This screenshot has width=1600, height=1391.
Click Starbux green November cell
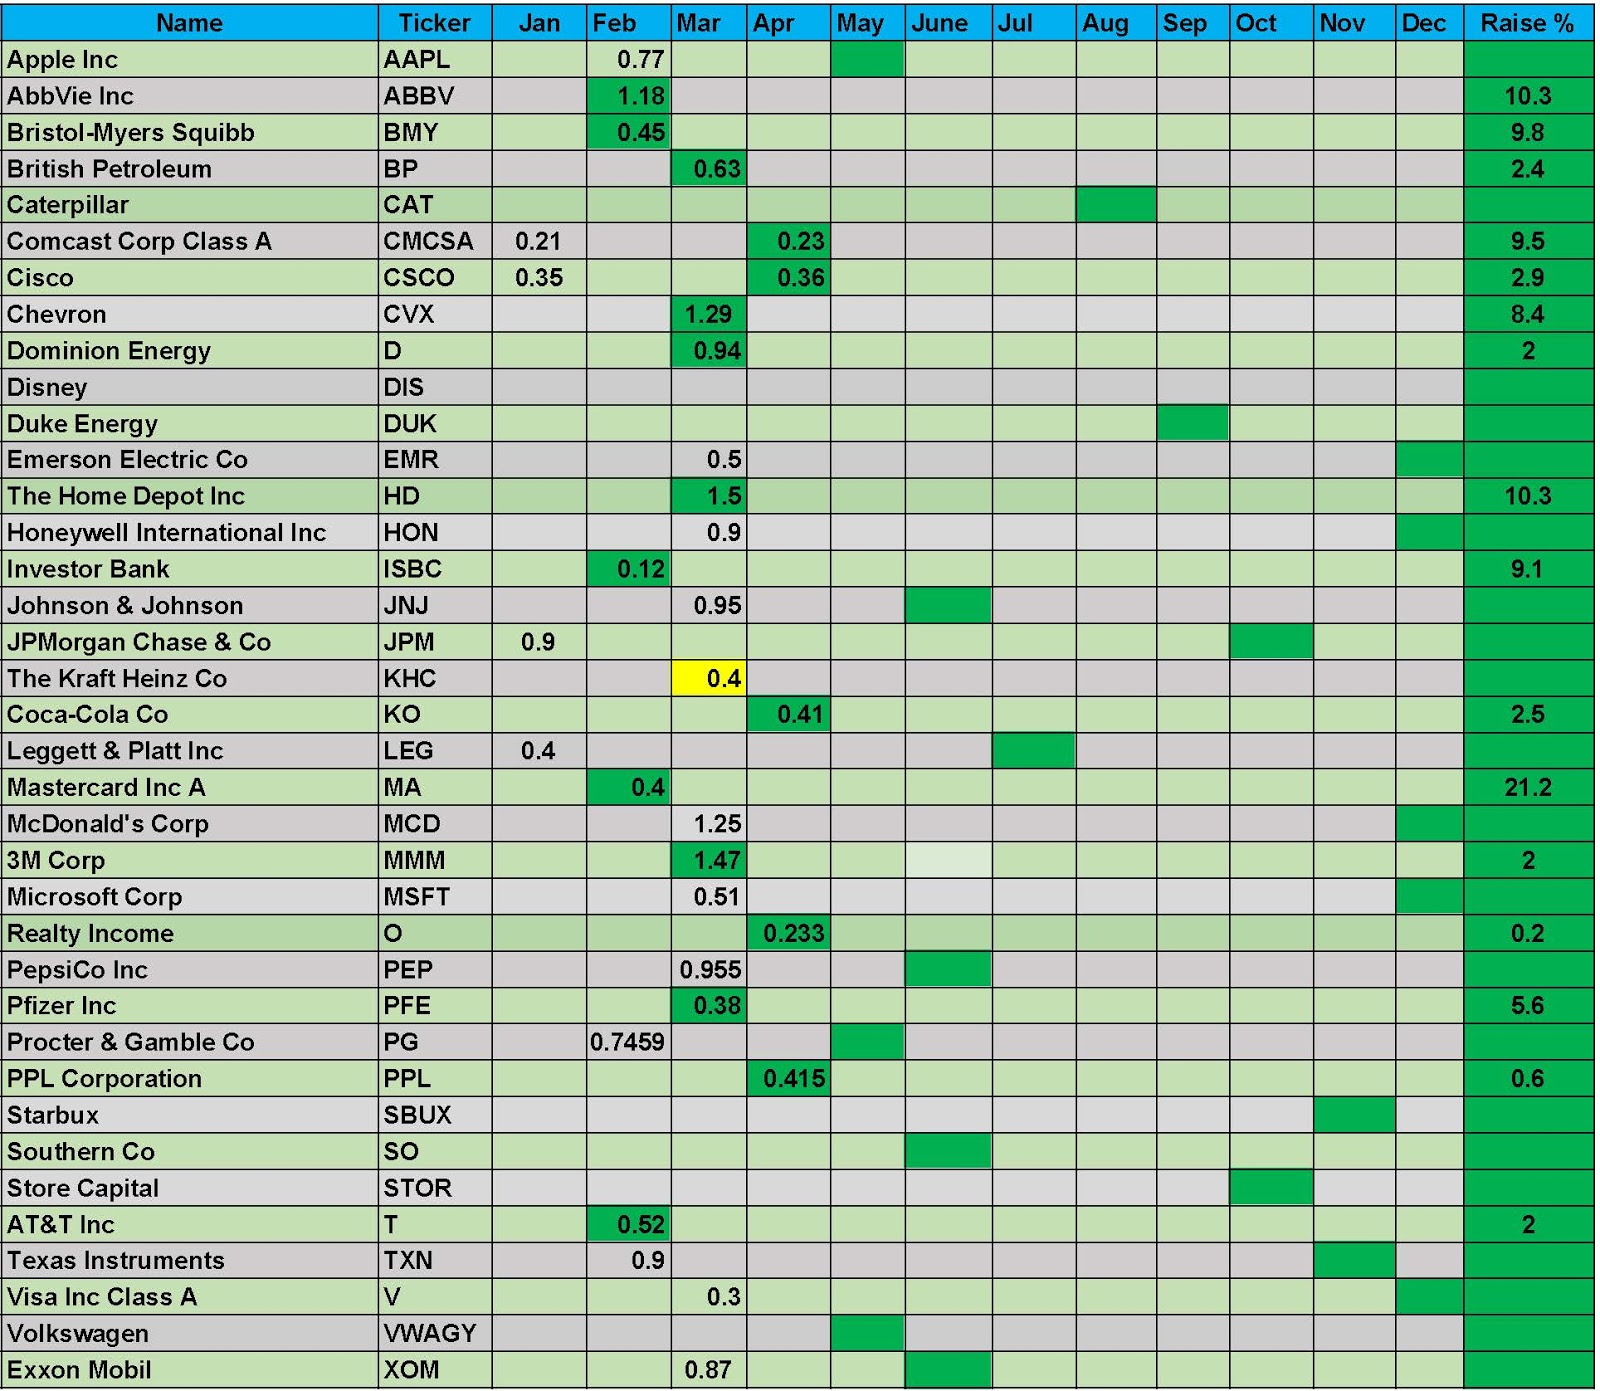click(1354, 1114)
